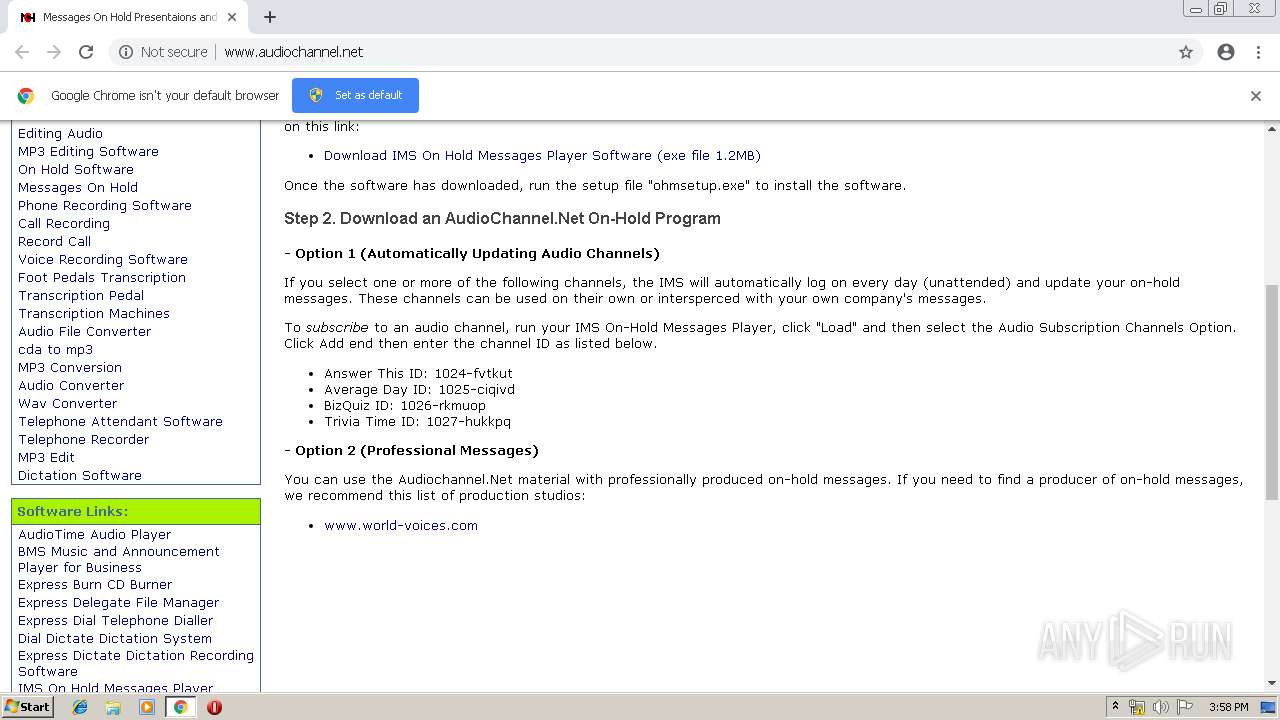
Task: Open Express Dictate Dictation Recording Software link
Action: (x=136, y=663)
